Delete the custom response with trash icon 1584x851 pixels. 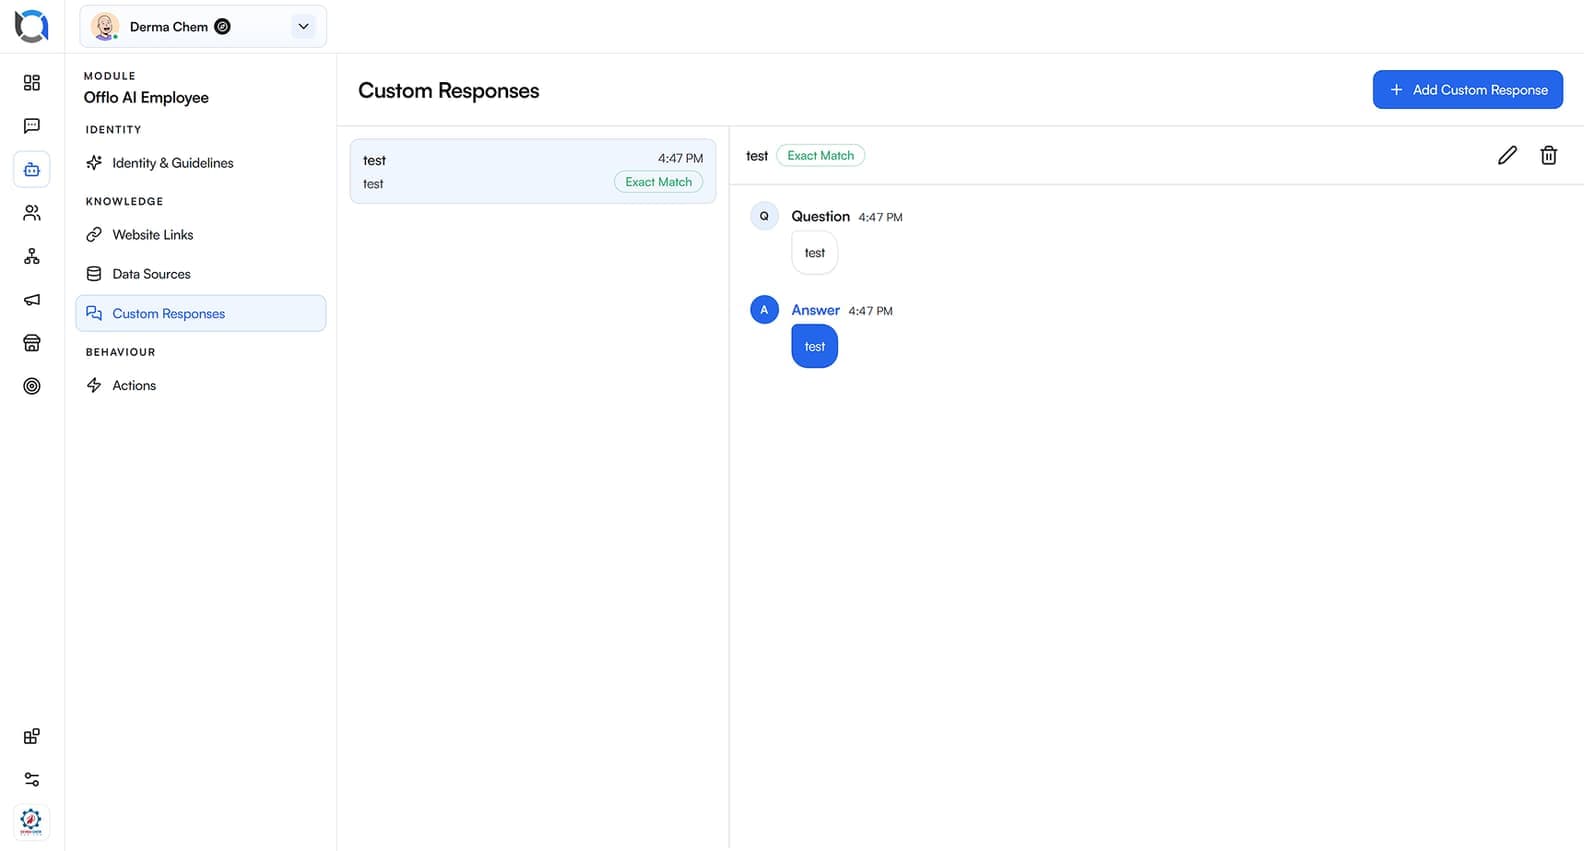[1548, 155]
